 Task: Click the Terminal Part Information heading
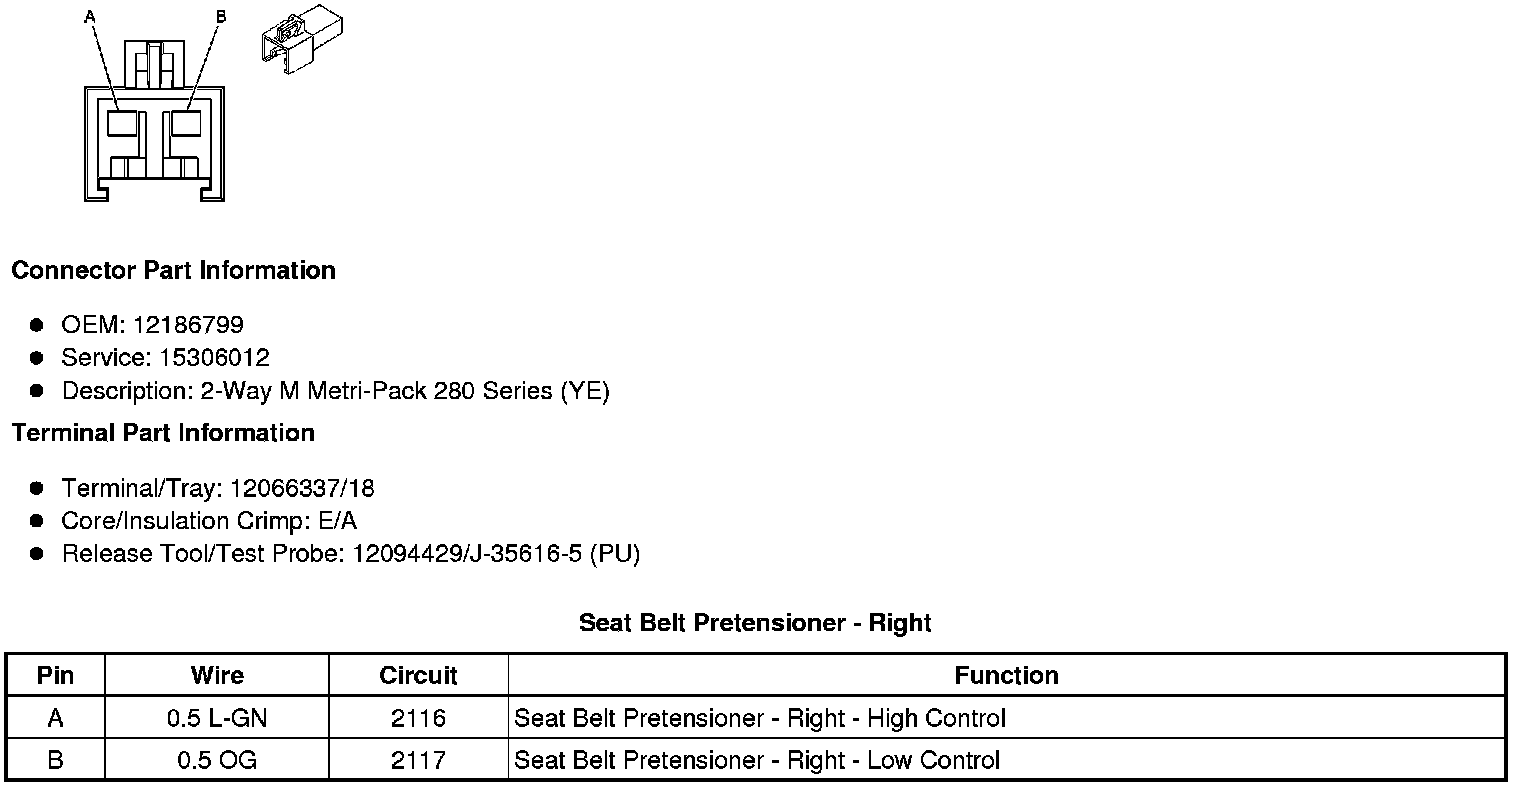[163, 433]
